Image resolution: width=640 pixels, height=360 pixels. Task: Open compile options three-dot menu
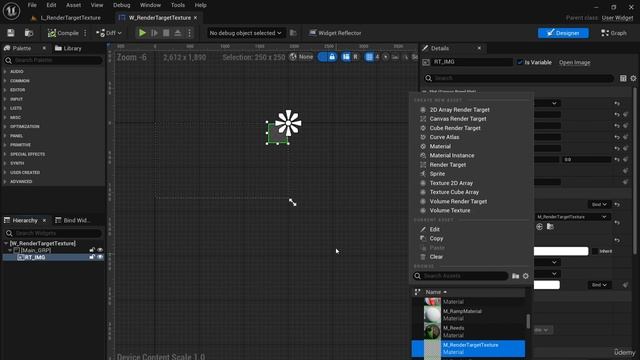(x=85, y=33)
